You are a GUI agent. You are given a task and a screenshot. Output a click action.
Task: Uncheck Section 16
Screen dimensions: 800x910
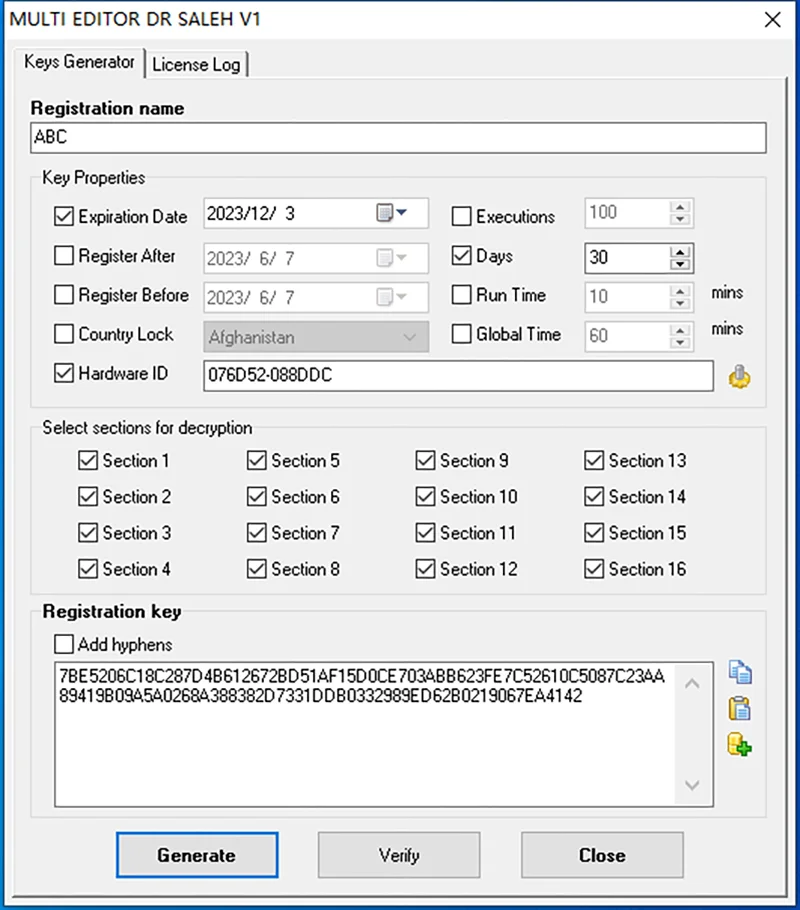pos(594,569)
